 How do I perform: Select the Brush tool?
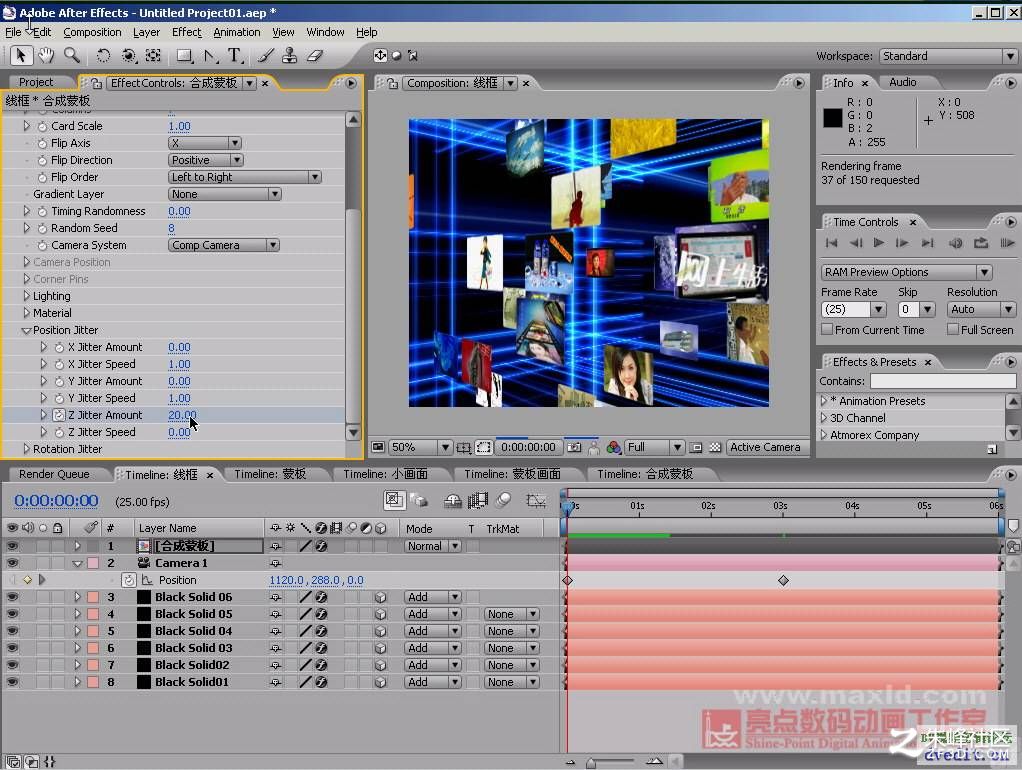pyautogui.click(x=265, y=56)
